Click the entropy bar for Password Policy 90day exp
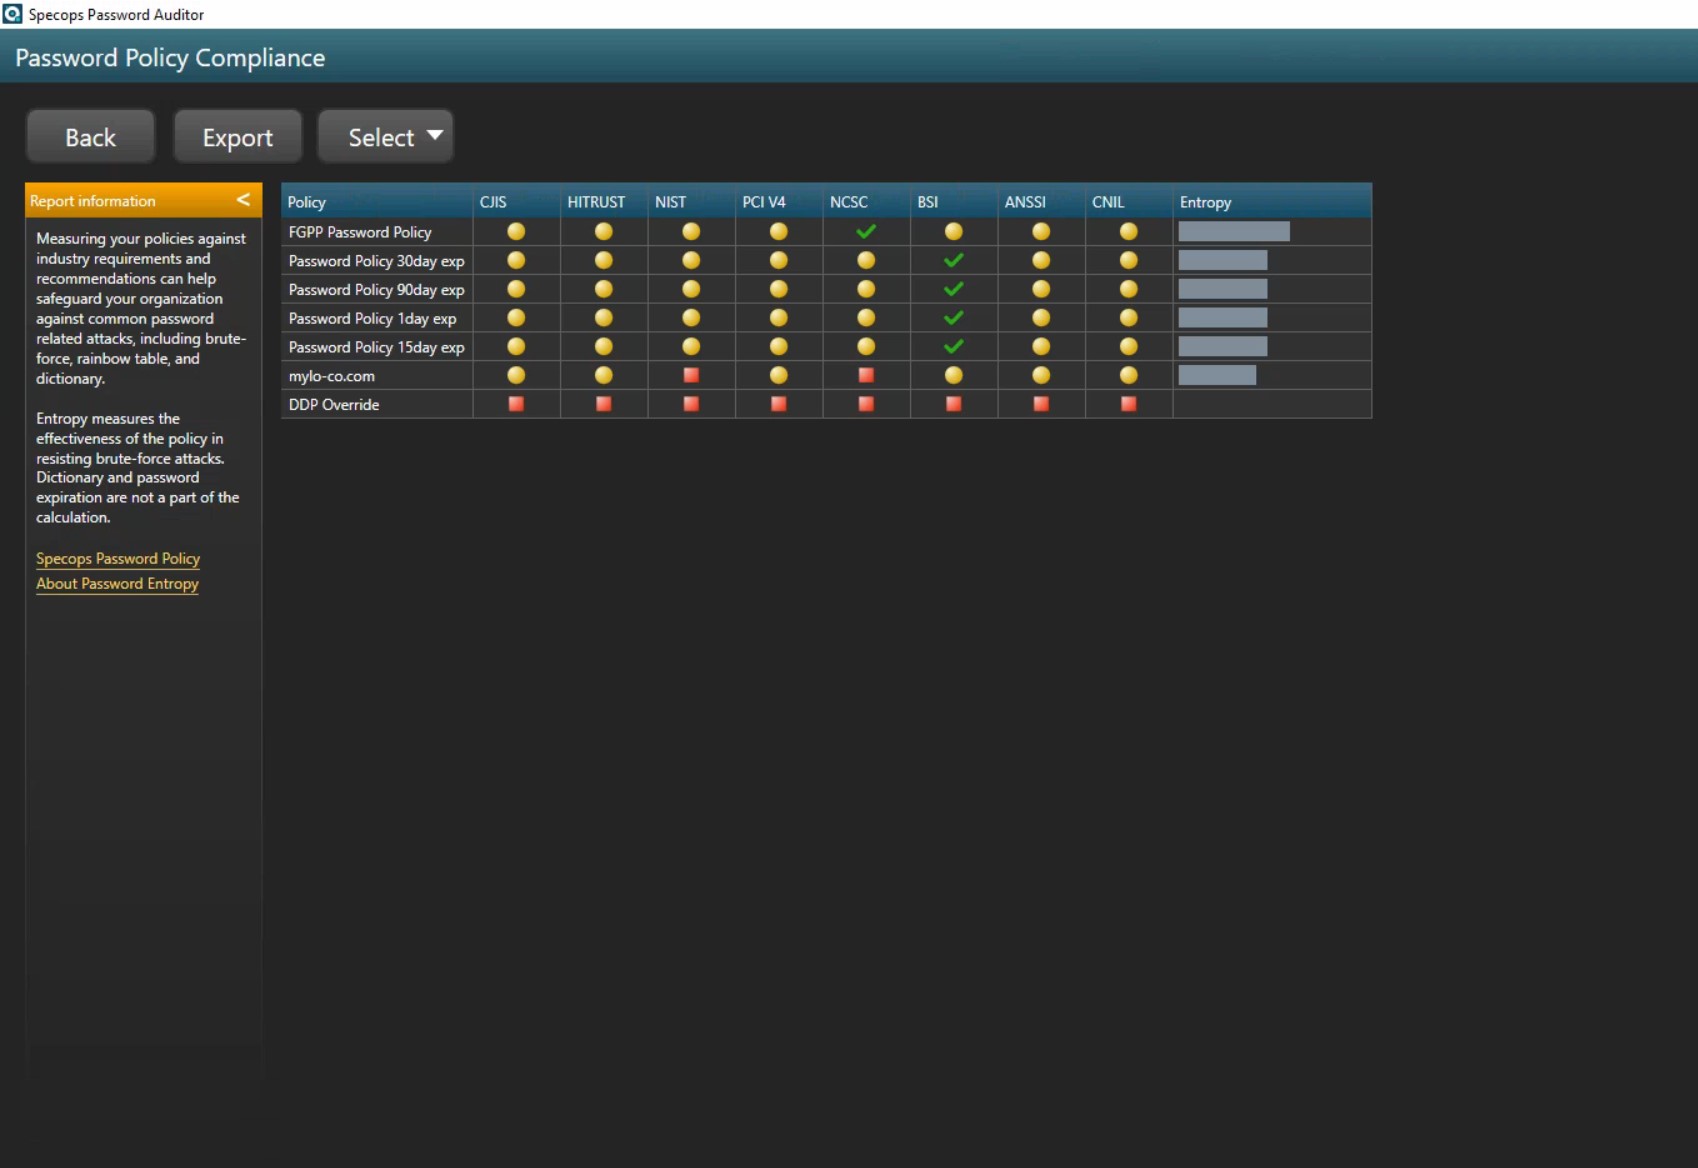1698x1168 pixels. click(x=1223, y=289)
